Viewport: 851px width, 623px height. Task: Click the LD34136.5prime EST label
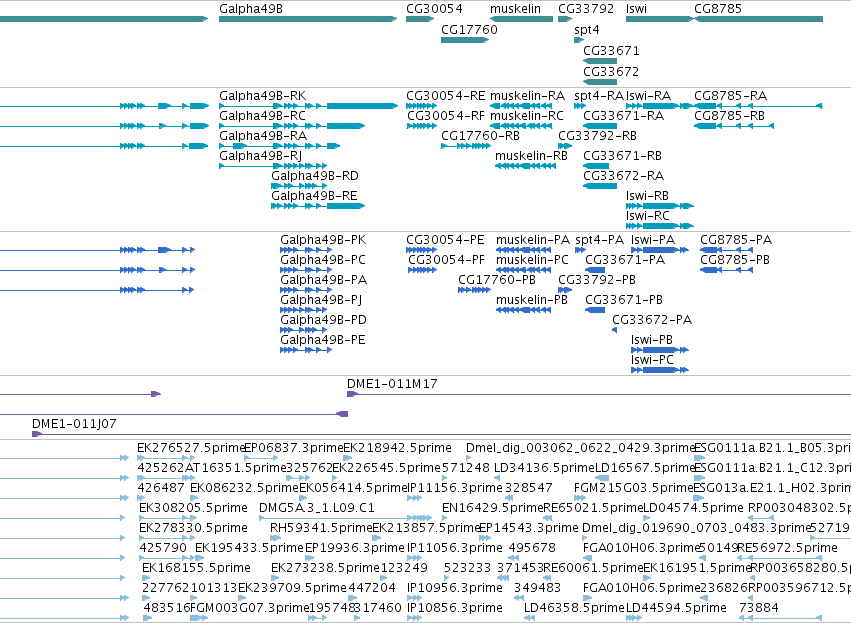pyautogui.click(x=544, y=468)
